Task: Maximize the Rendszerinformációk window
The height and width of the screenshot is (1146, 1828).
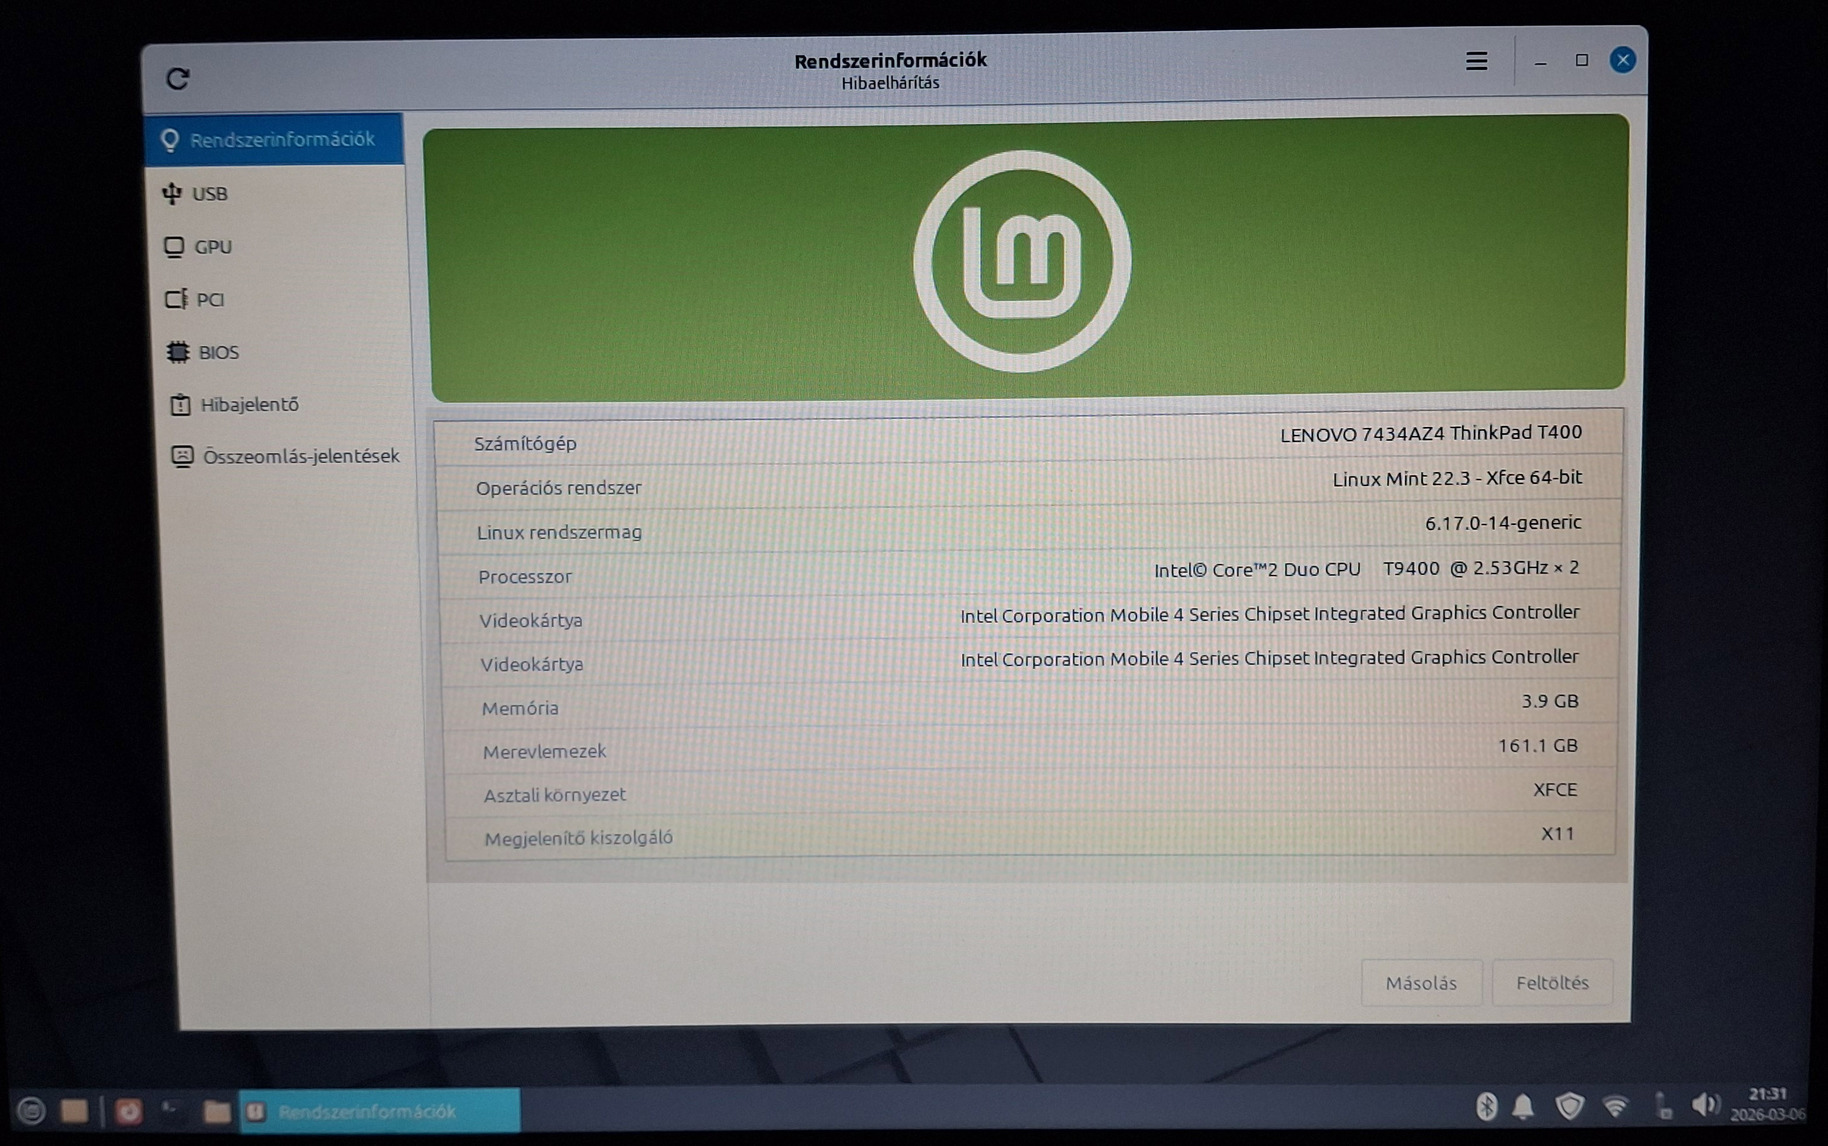Action: [x=1582, y=60]
